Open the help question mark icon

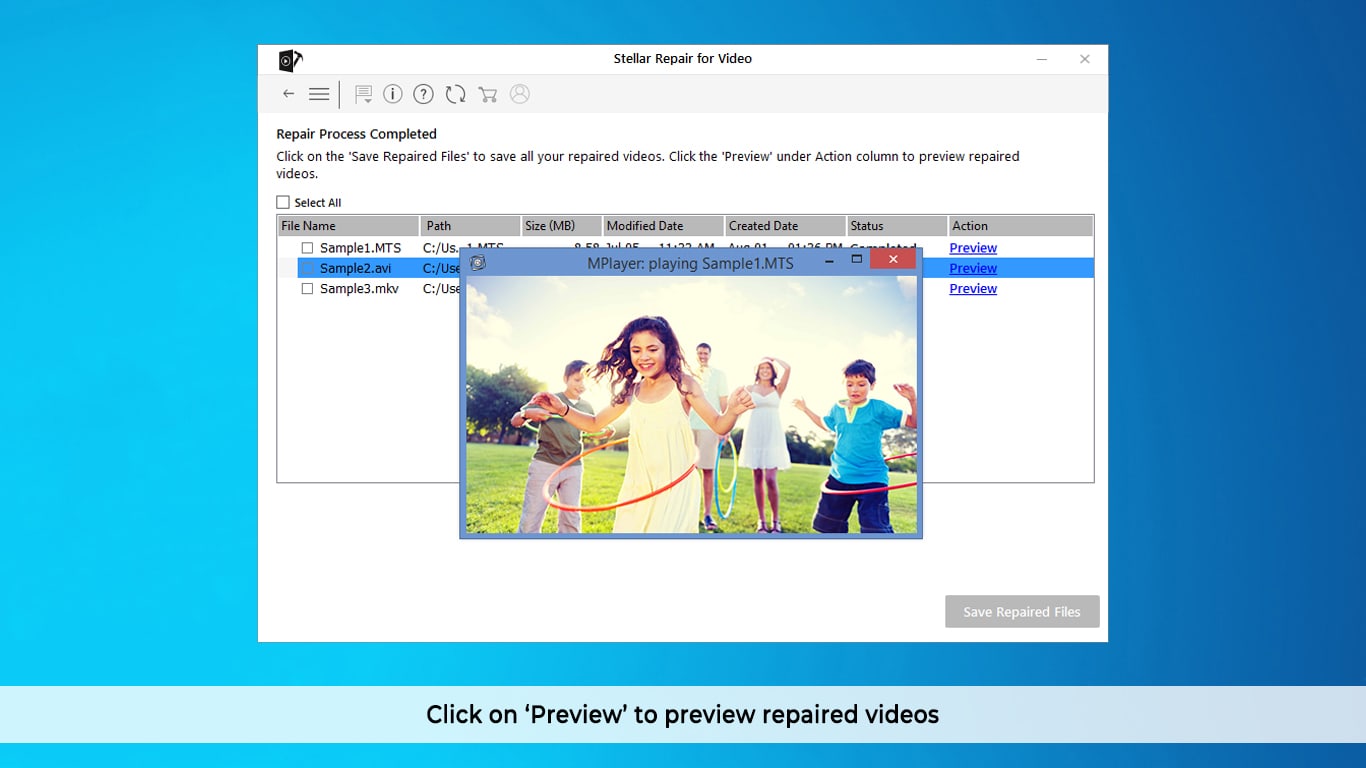424,94
